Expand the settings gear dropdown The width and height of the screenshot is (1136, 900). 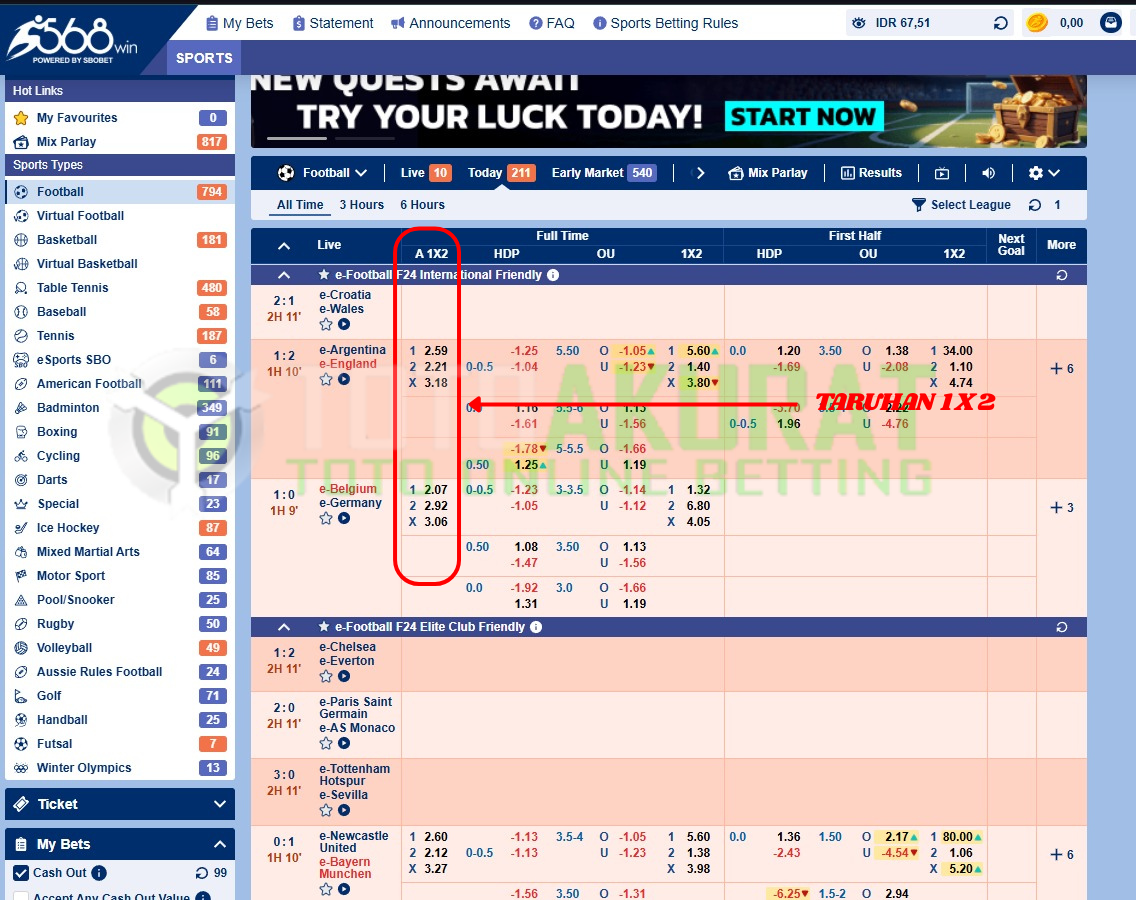point(1043,173)
